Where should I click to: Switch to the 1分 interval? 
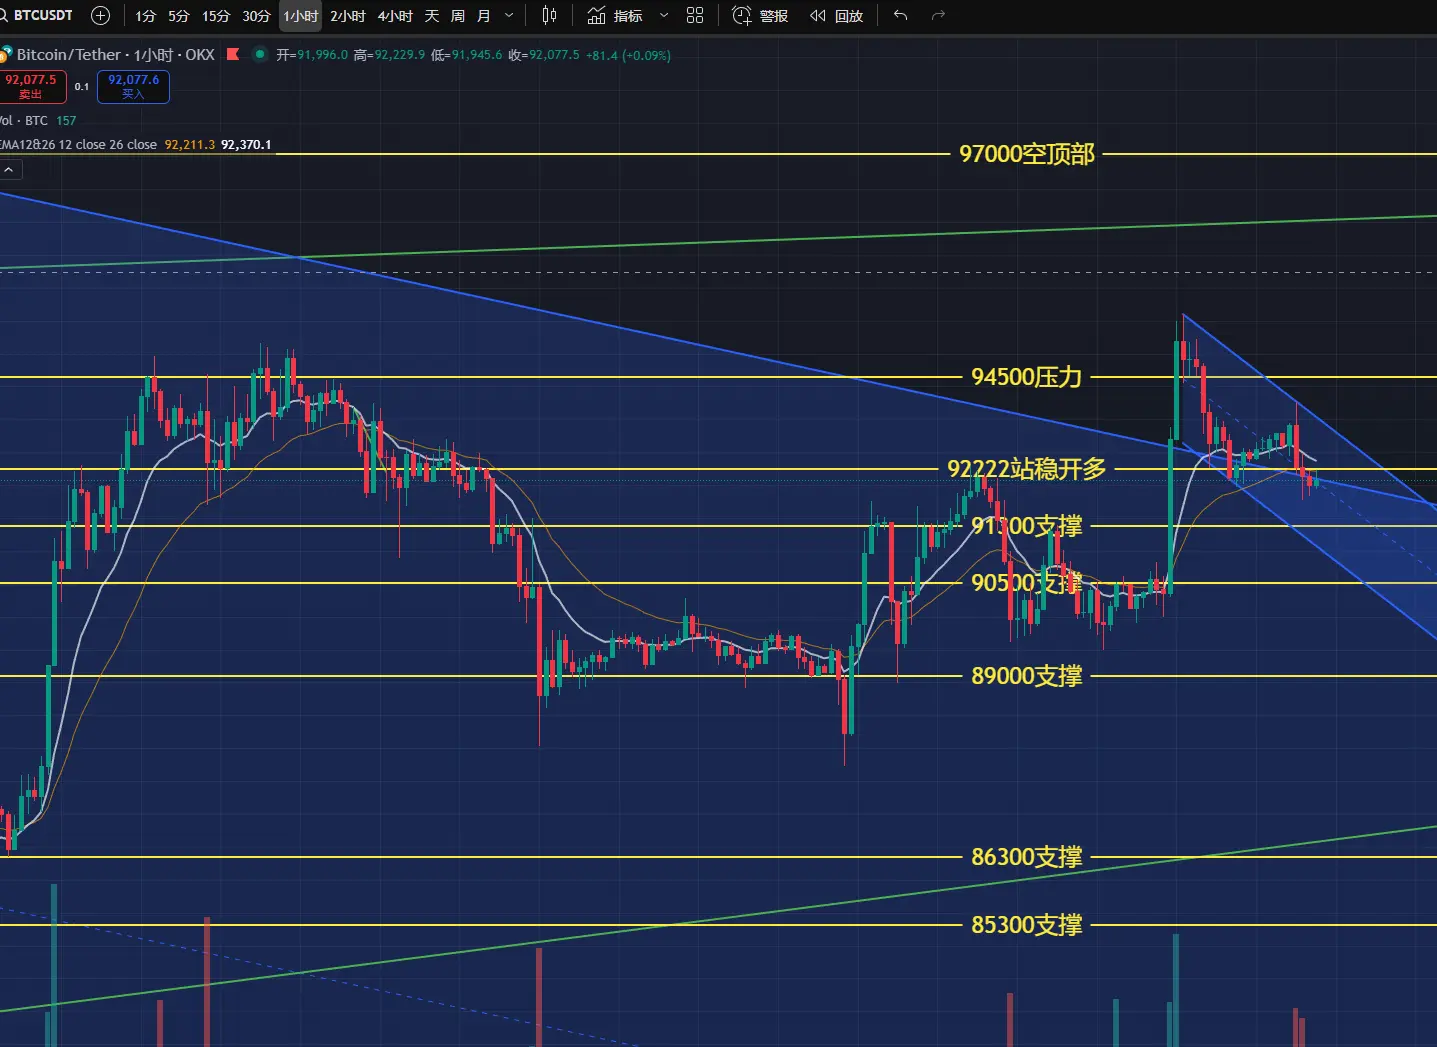[146, 16]
